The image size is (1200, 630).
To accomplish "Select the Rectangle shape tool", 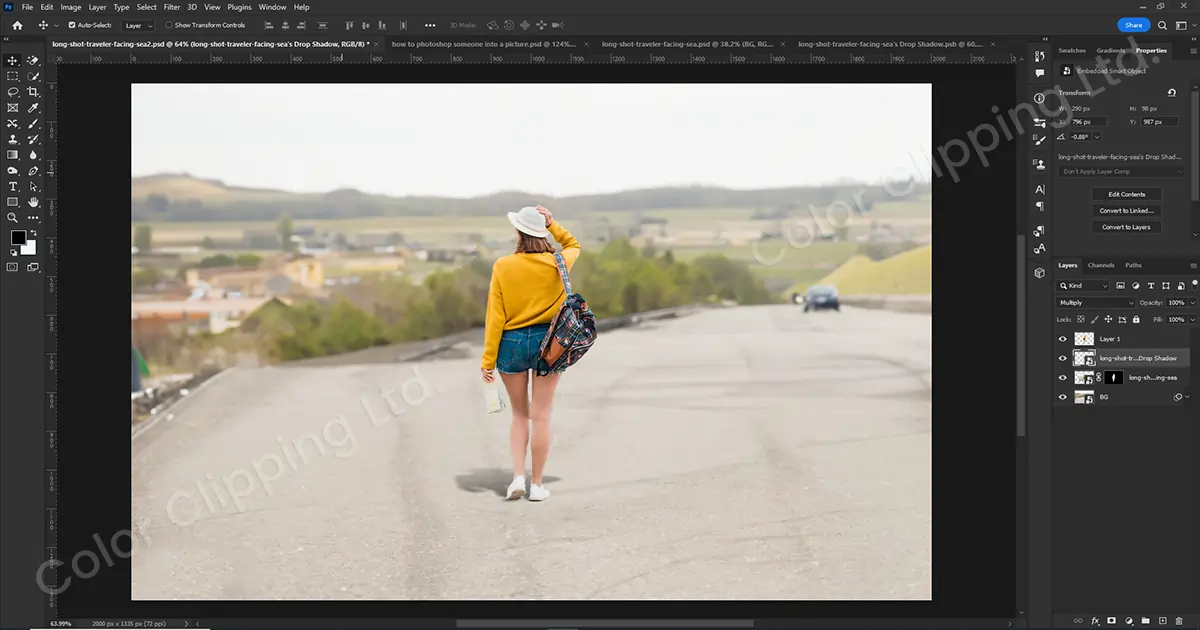I will (x=13, y=202).
